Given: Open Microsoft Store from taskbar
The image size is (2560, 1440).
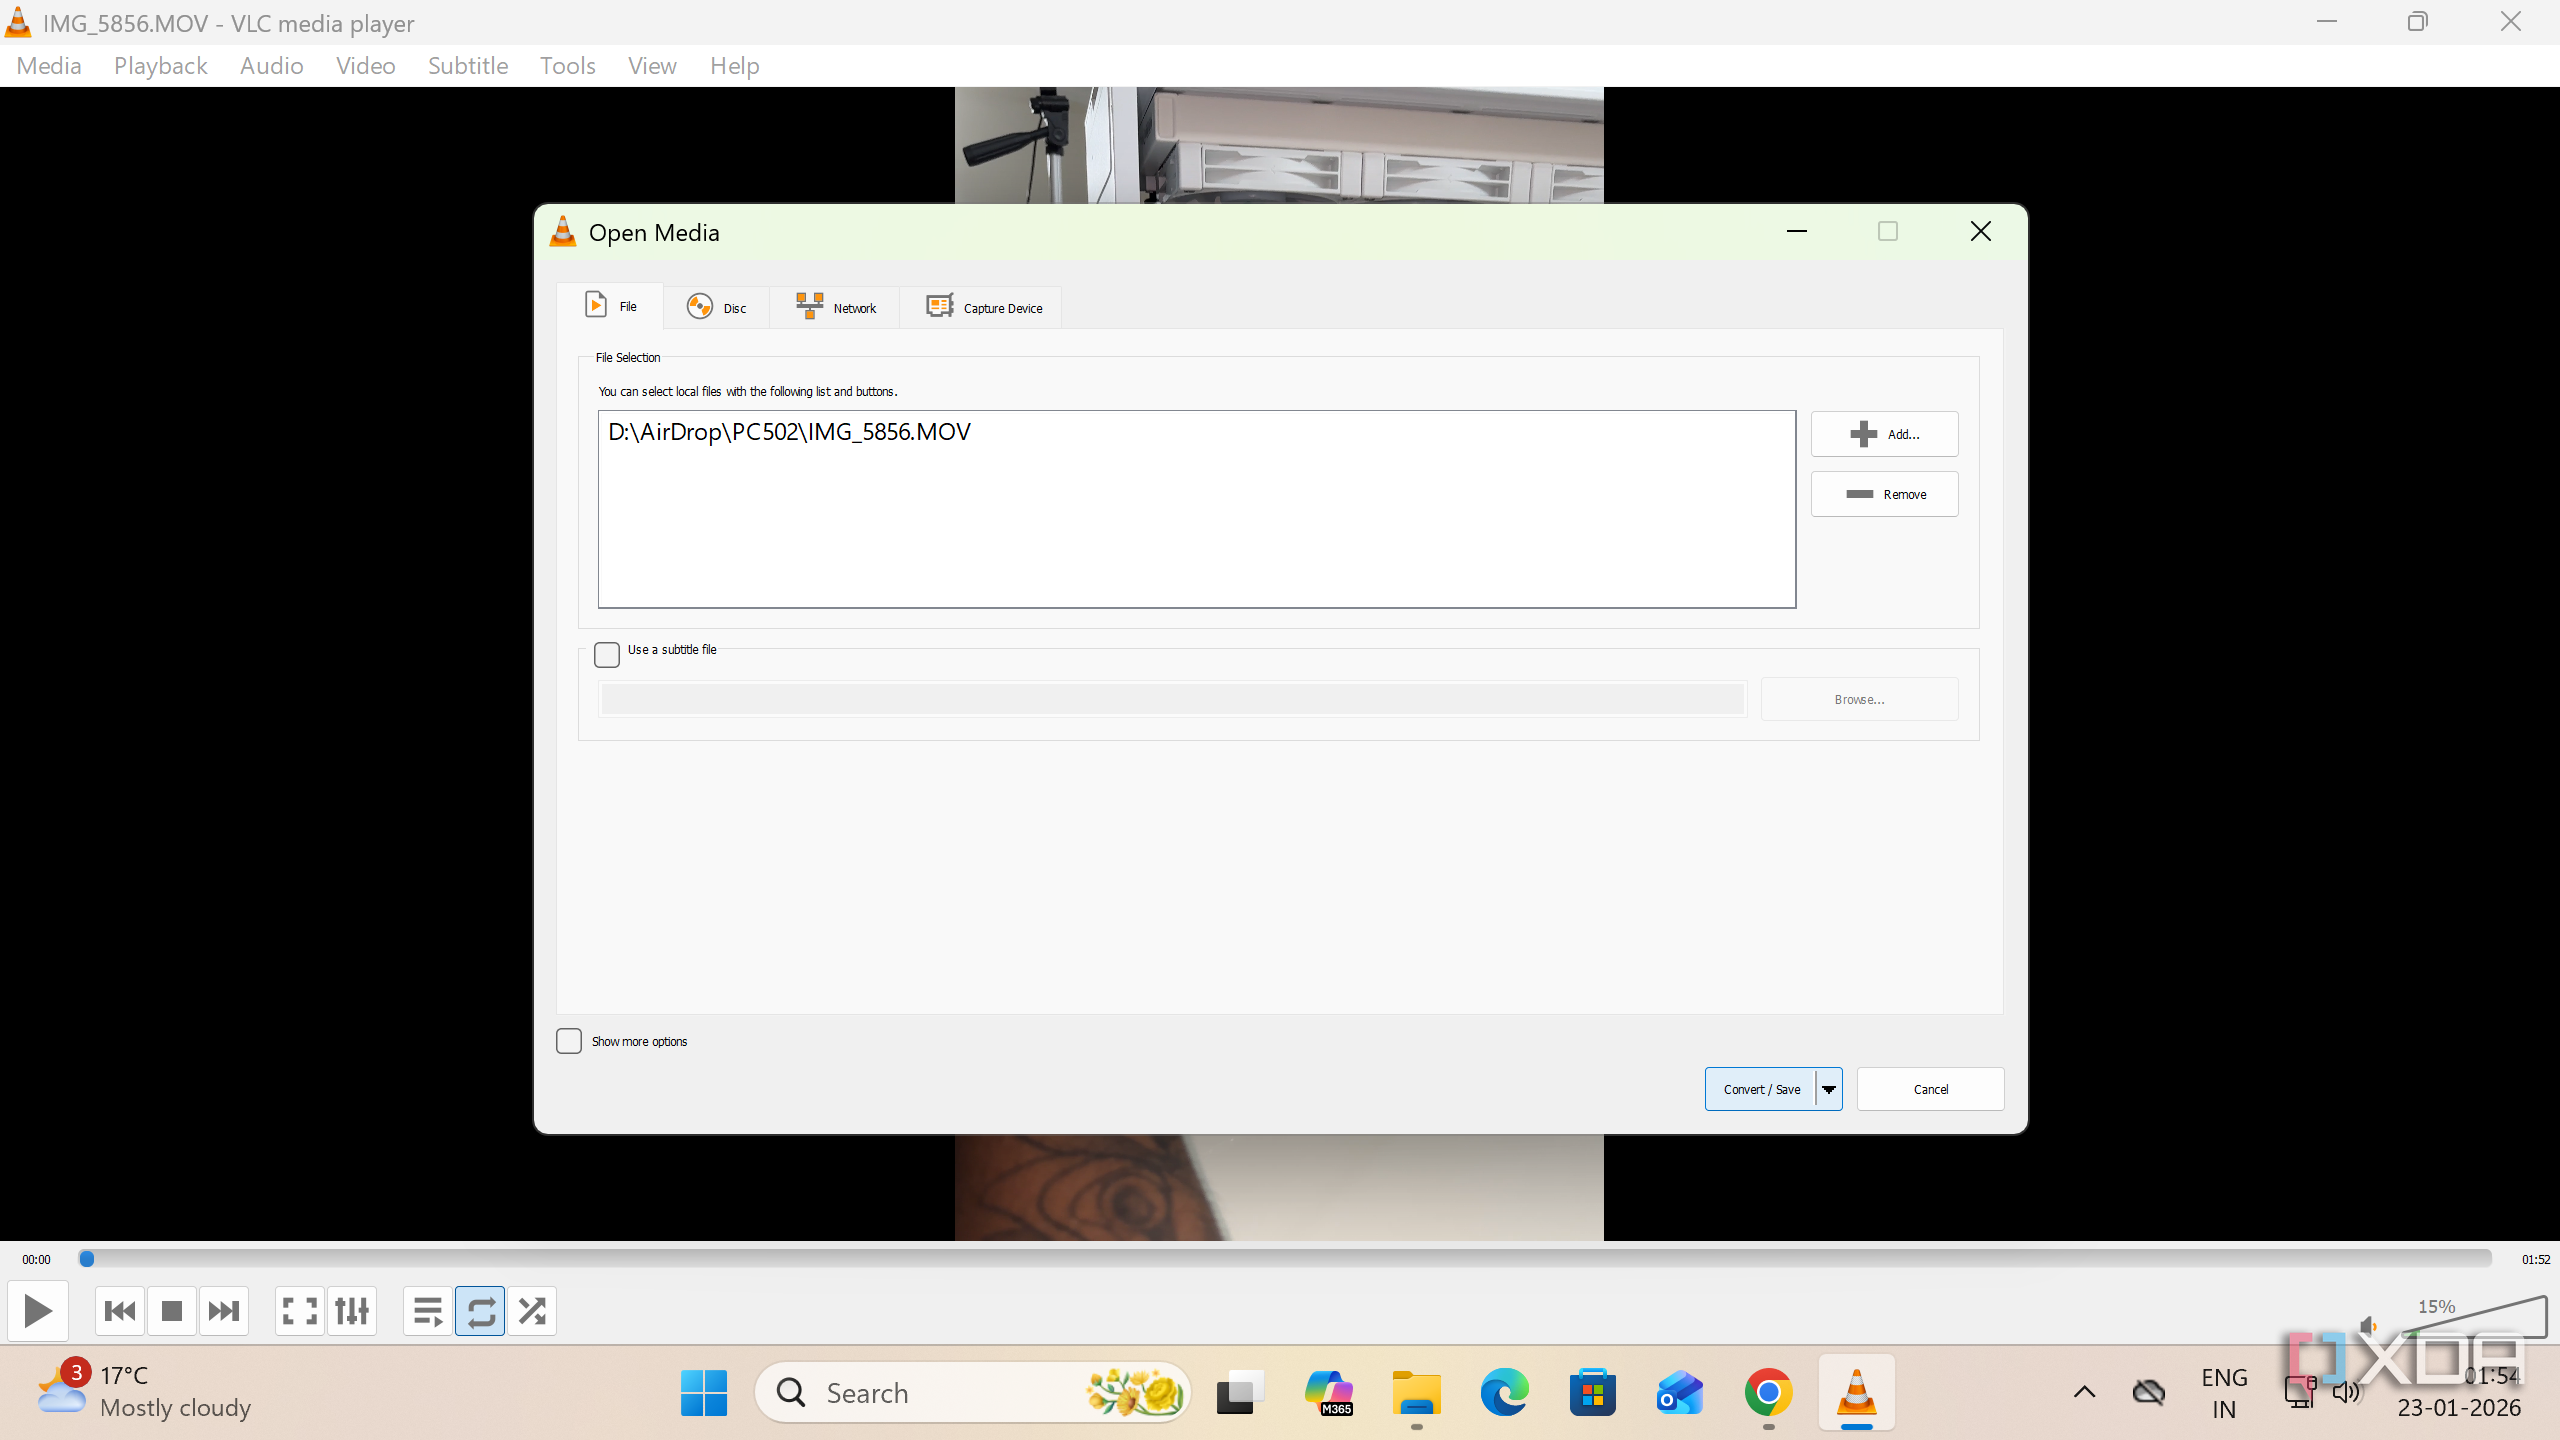Looking at the screenshot, I should coord(1592,1392).
